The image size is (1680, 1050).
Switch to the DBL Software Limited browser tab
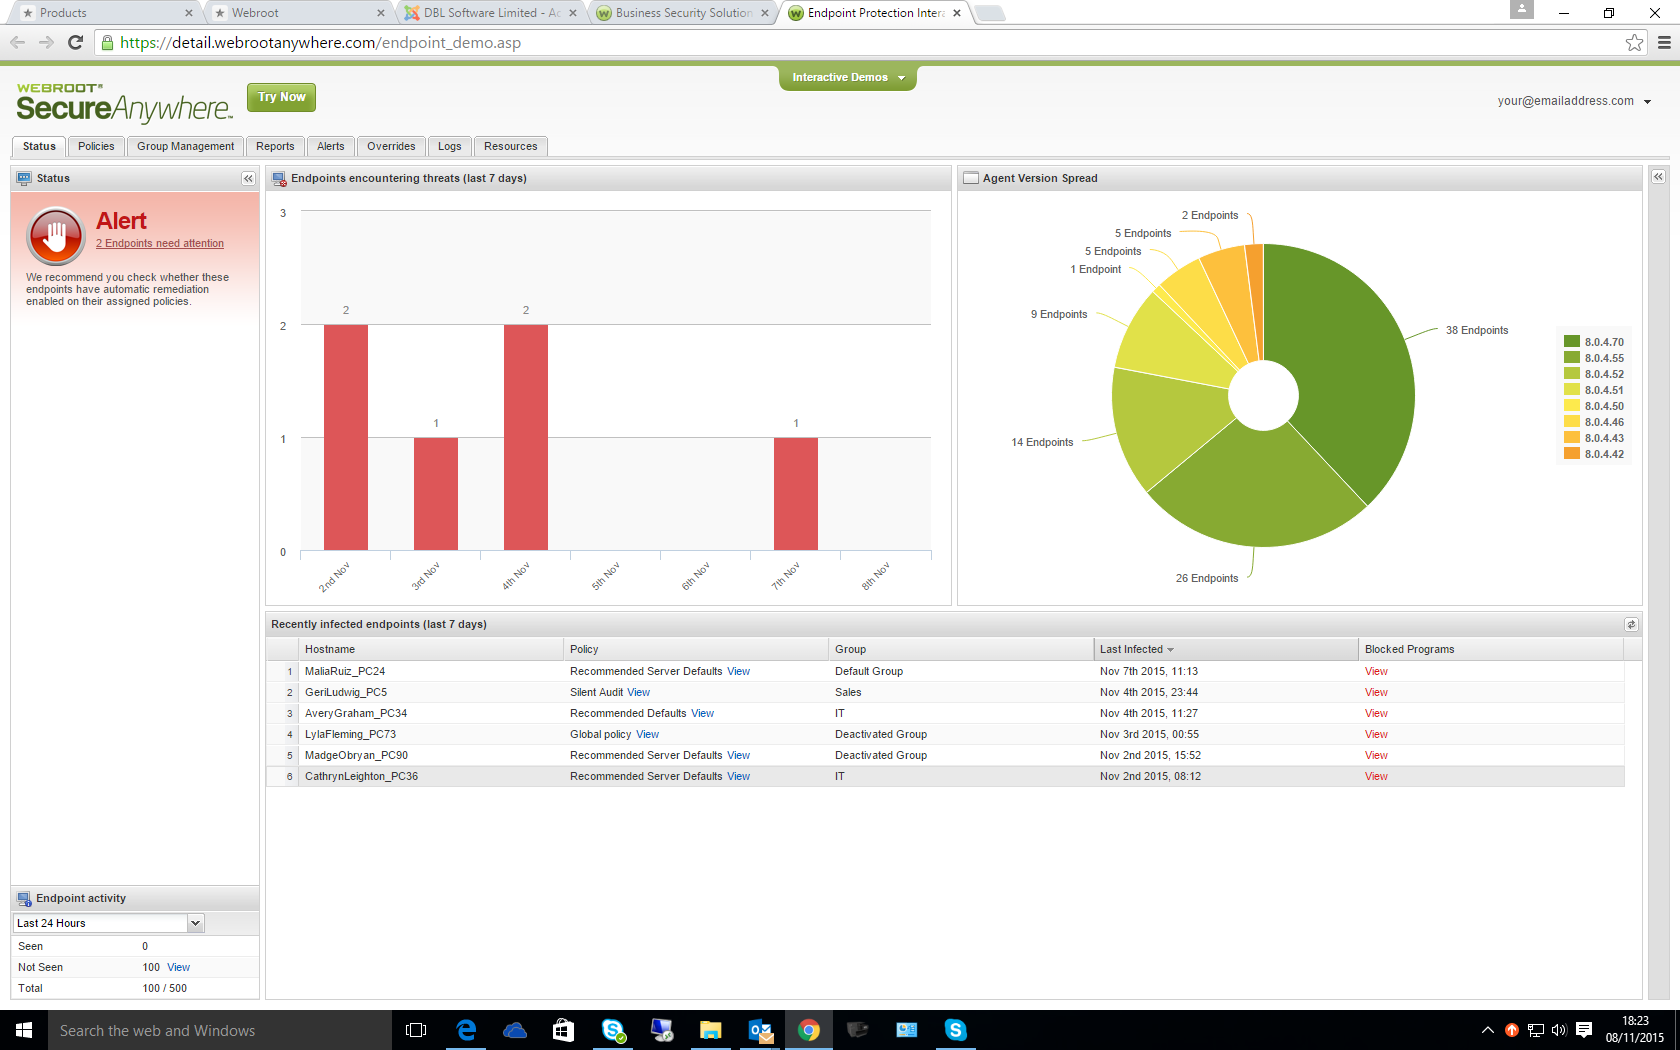(490, 13)
